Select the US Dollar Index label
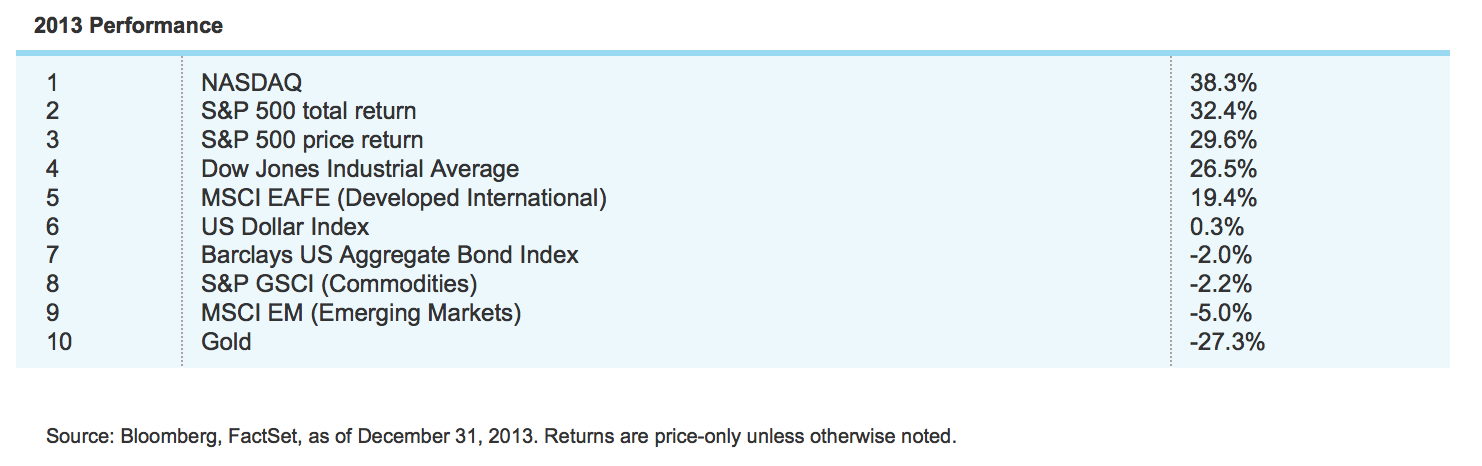 coord(285,227)
